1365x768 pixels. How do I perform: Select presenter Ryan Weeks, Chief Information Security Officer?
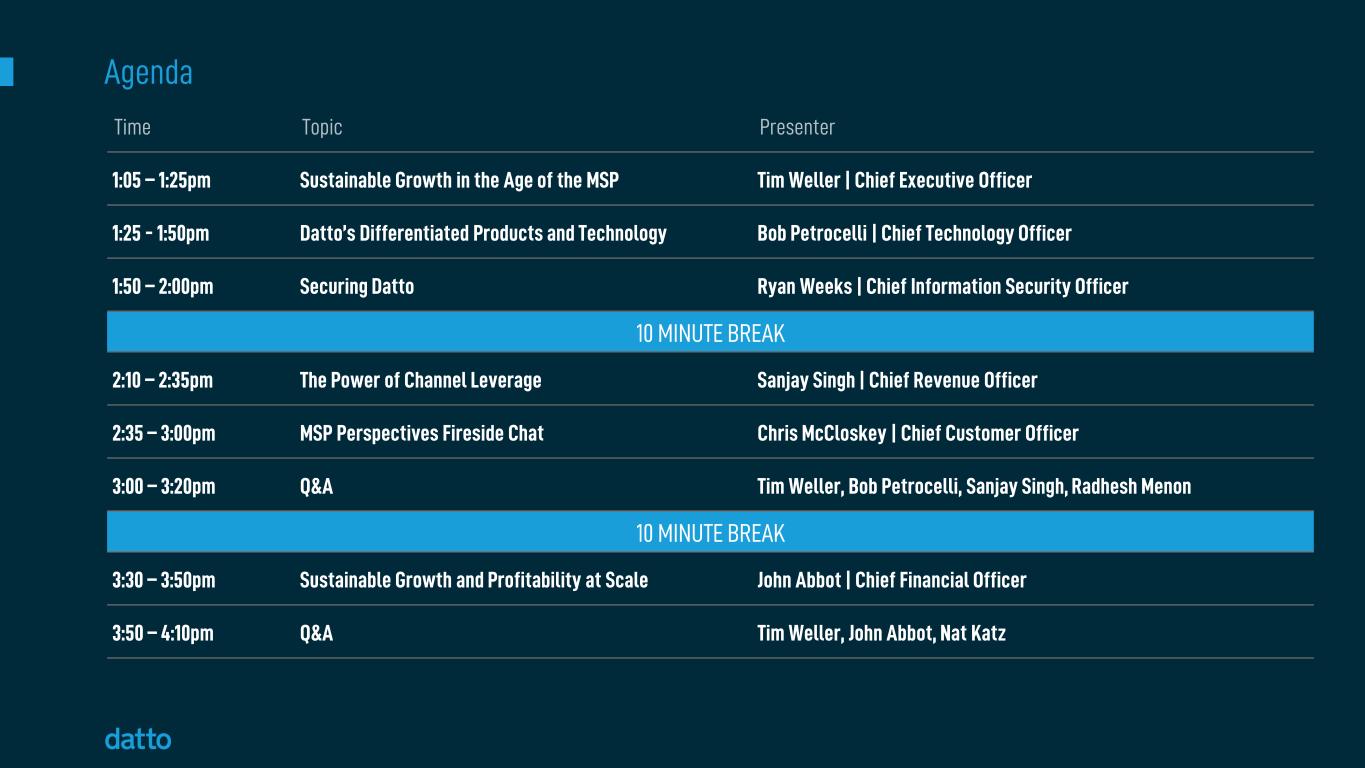coord(942,287)
